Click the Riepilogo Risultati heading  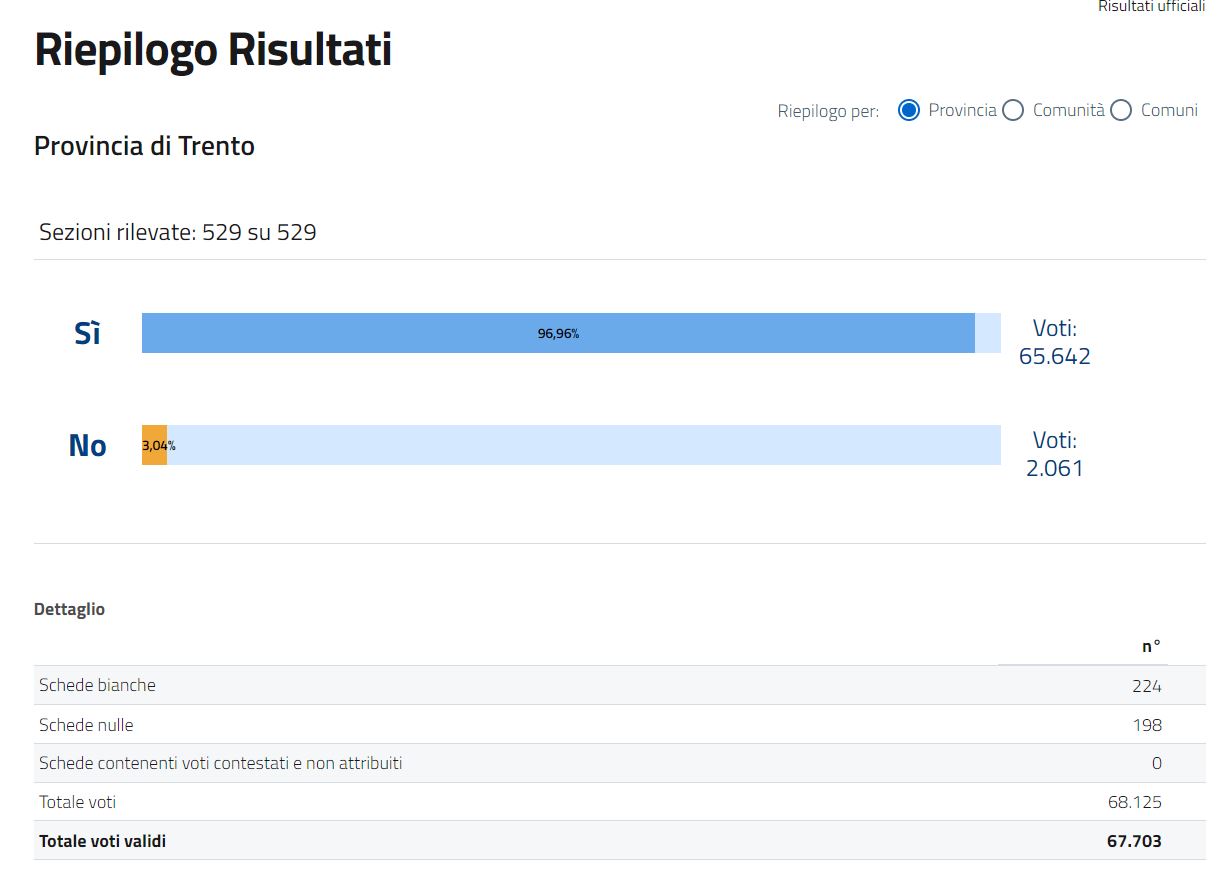(213, 50)
